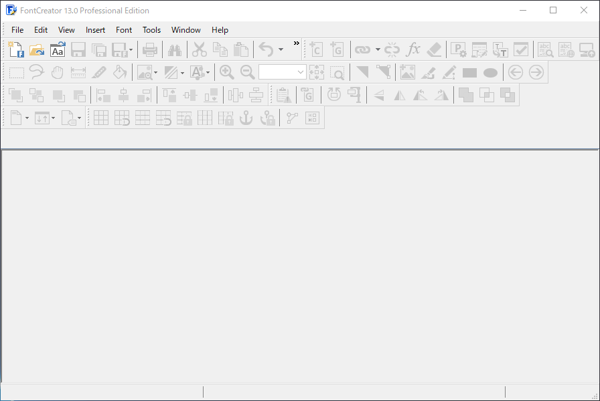The width and height of the screenshot is (600, 401).
Task: Open the Tools menu
Action: [x=152, y=30]
